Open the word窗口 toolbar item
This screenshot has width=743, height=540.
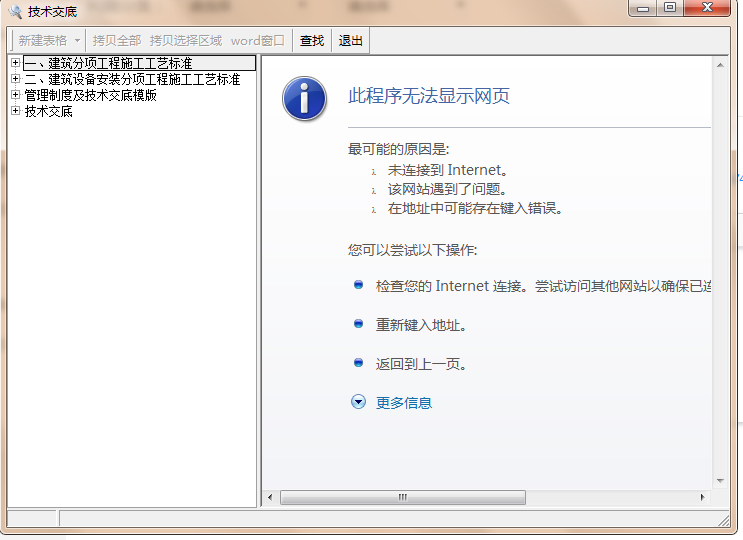coord(258,41)
